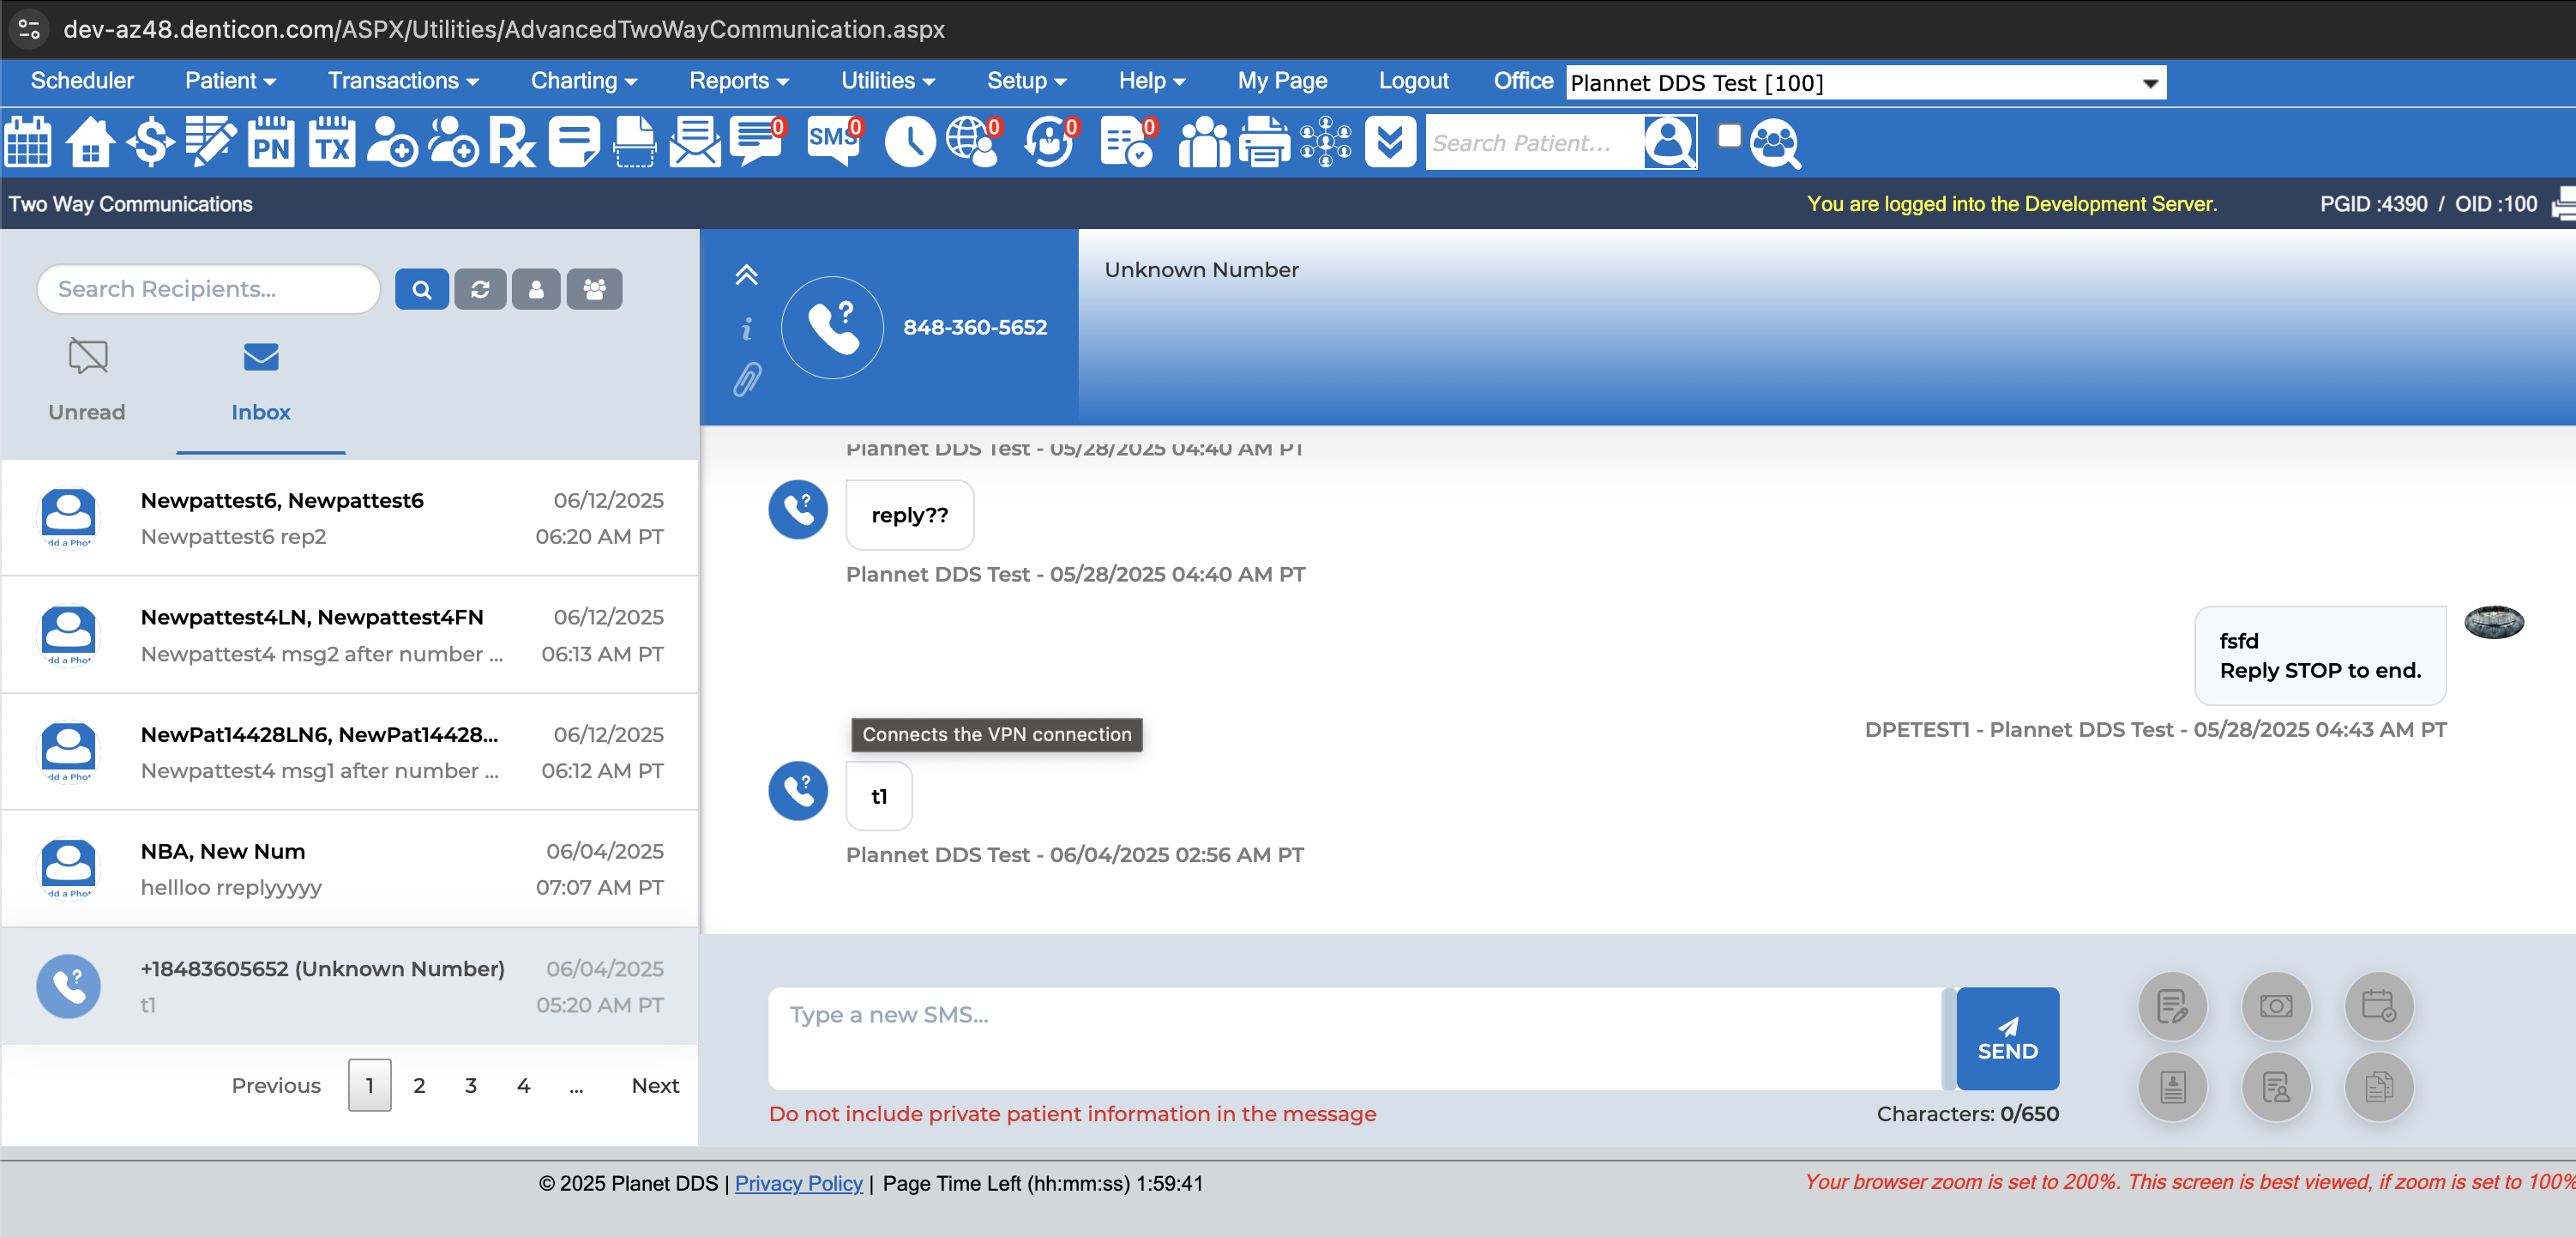2576x1237 pixels.
Task: Open the Reports dropdown menu
Action: 738,81
